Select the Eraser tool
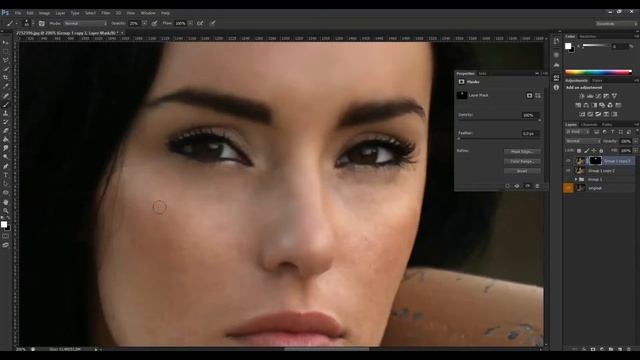 (x=6, y=131)
